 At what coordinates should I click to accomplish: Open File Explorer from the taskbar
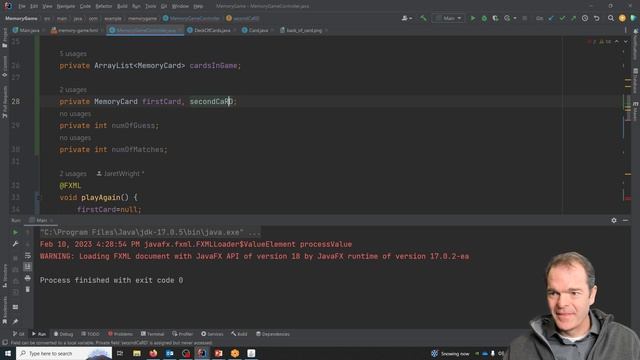(137, 353)
